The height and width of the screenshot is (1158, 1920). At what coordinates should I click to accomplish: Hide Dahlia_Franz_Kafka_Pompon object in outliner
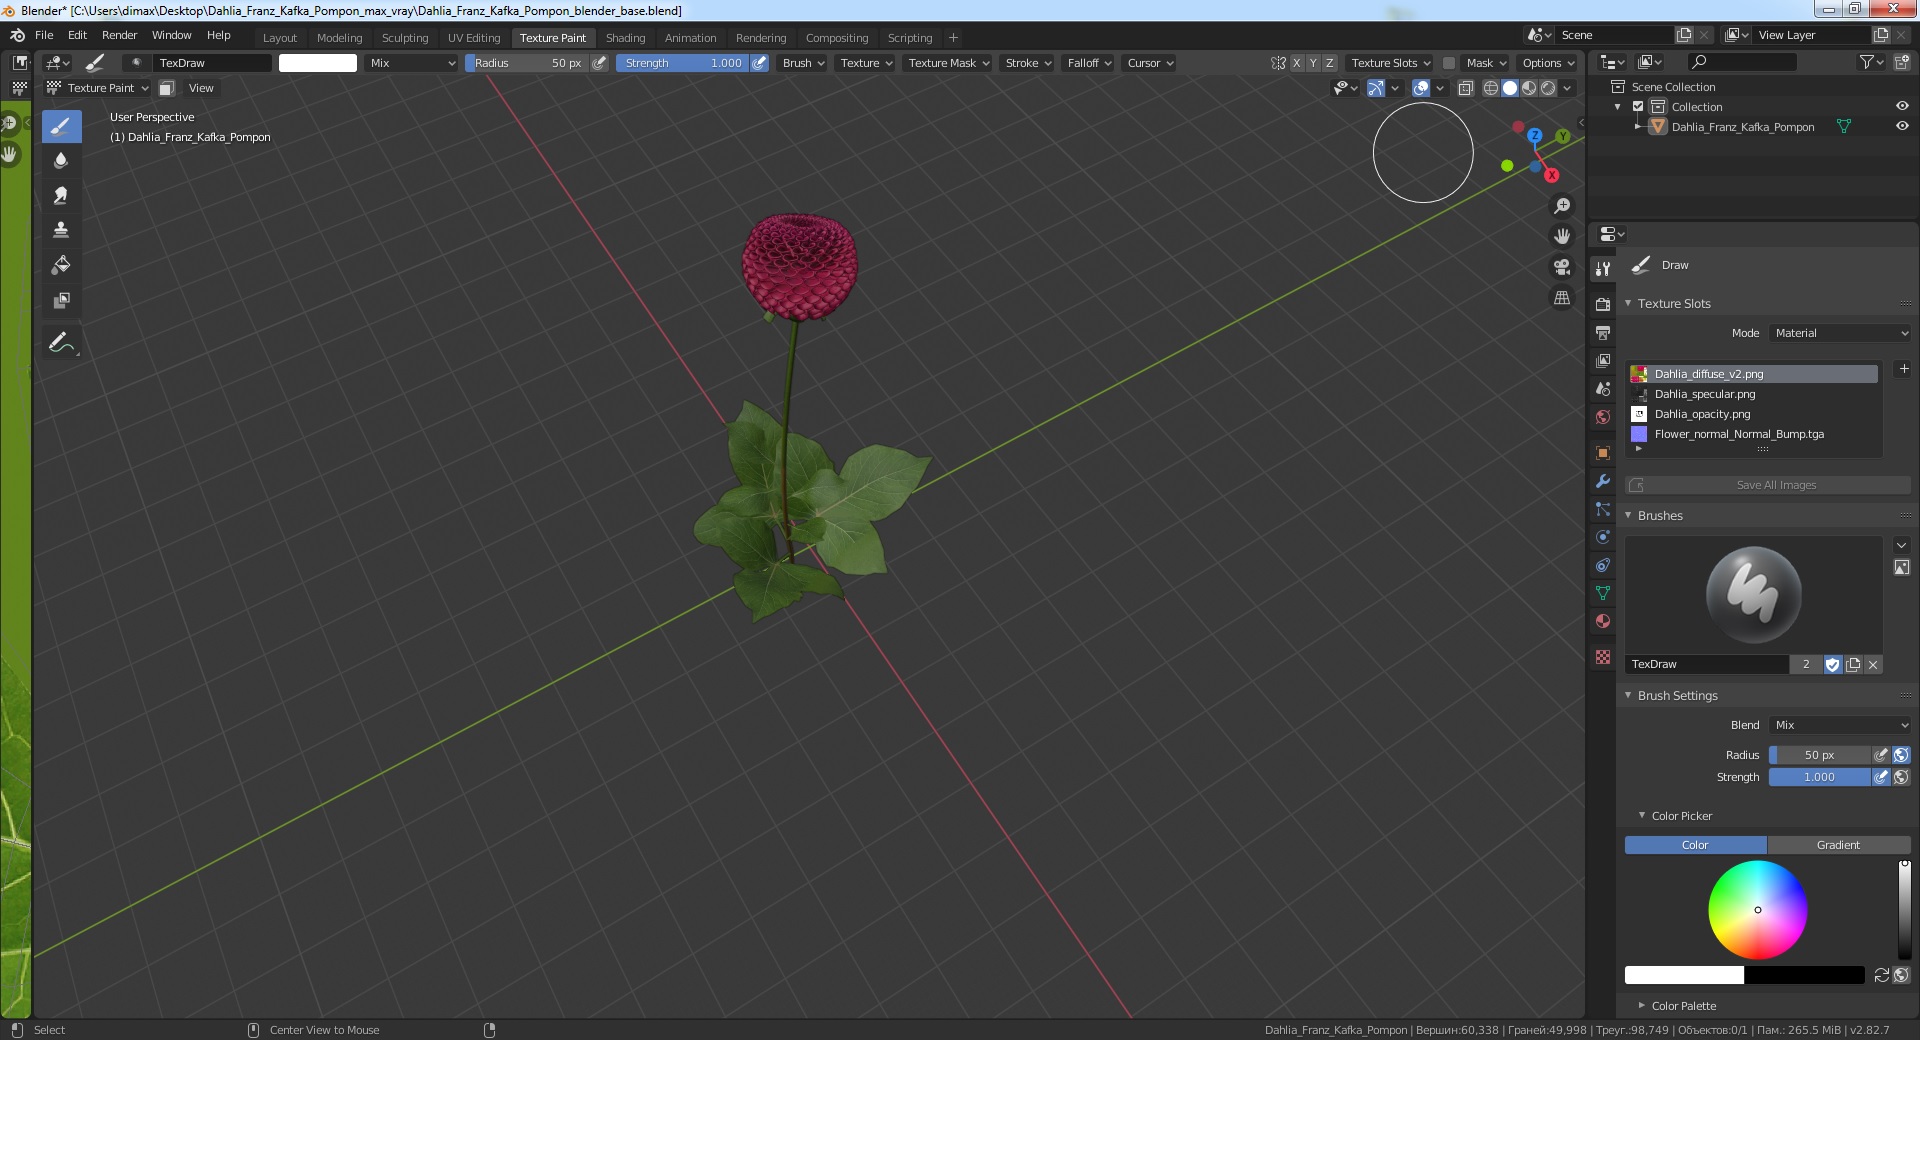[x=1902, y=126]
